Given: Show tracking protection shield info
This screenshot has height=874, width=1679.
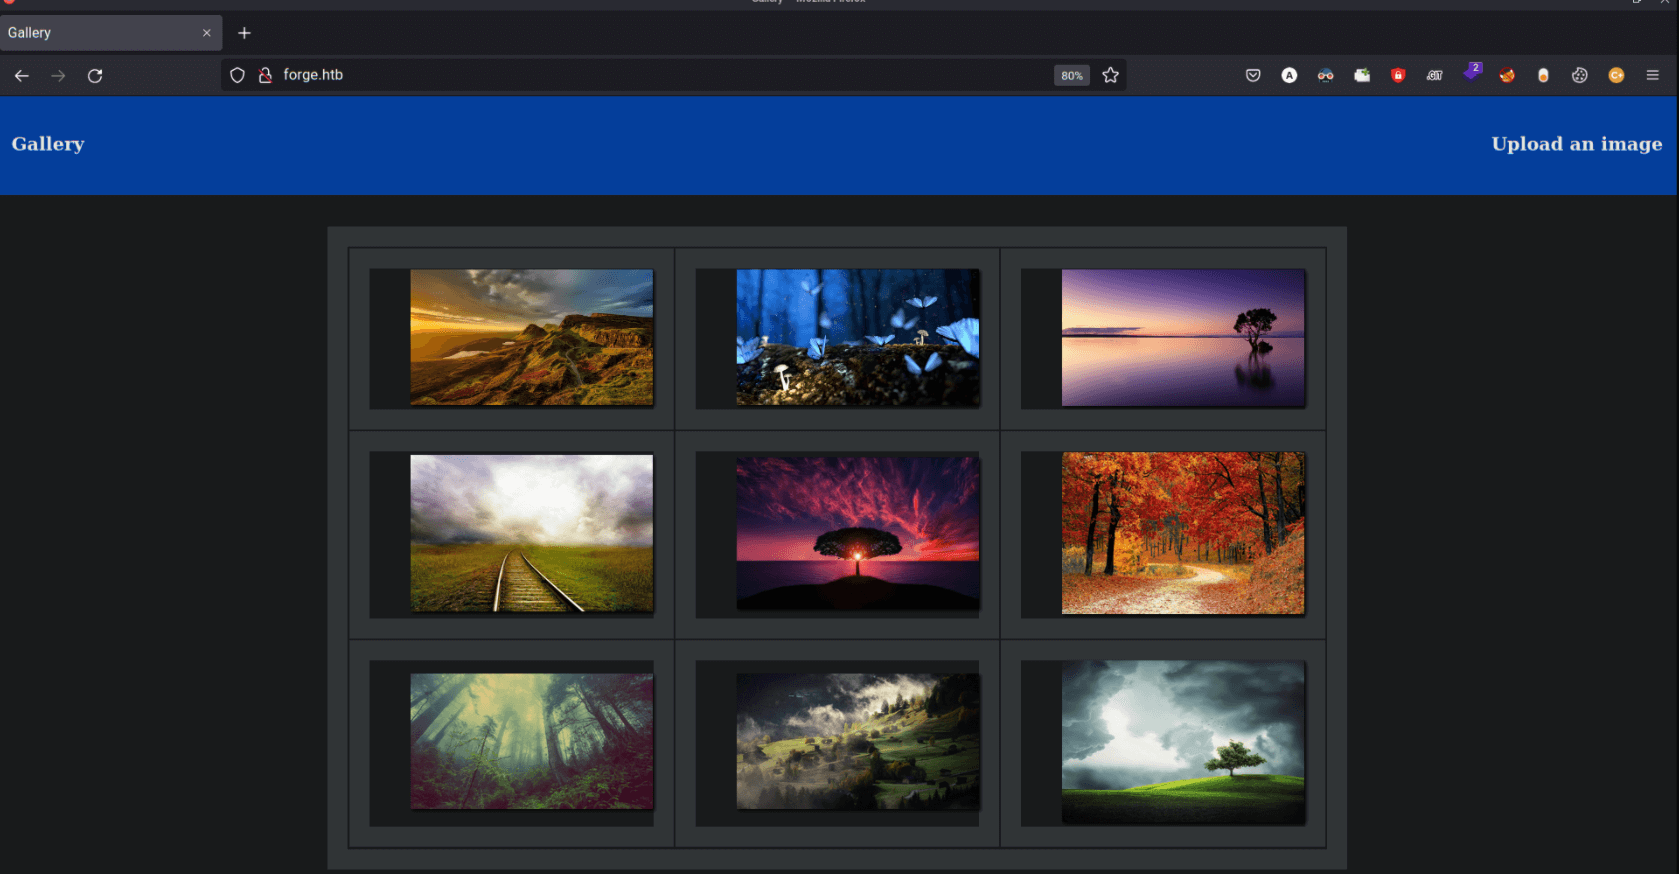Looking at the screenshot, I should 237,75.
